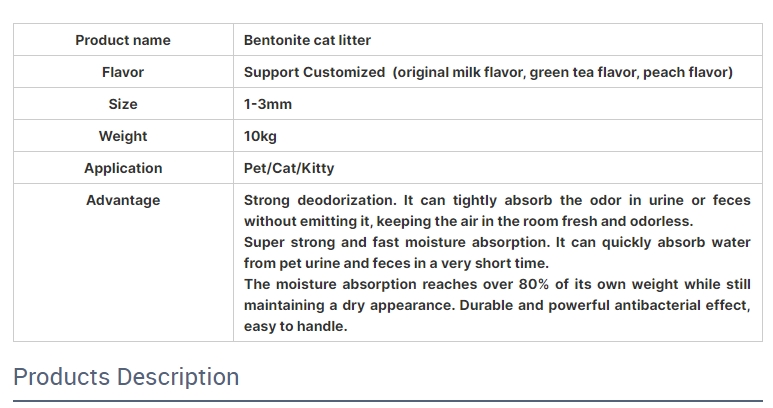Click the Pet/Cat/Kitty application value
The height and width of the screenshot is (408, 773).
289,168
